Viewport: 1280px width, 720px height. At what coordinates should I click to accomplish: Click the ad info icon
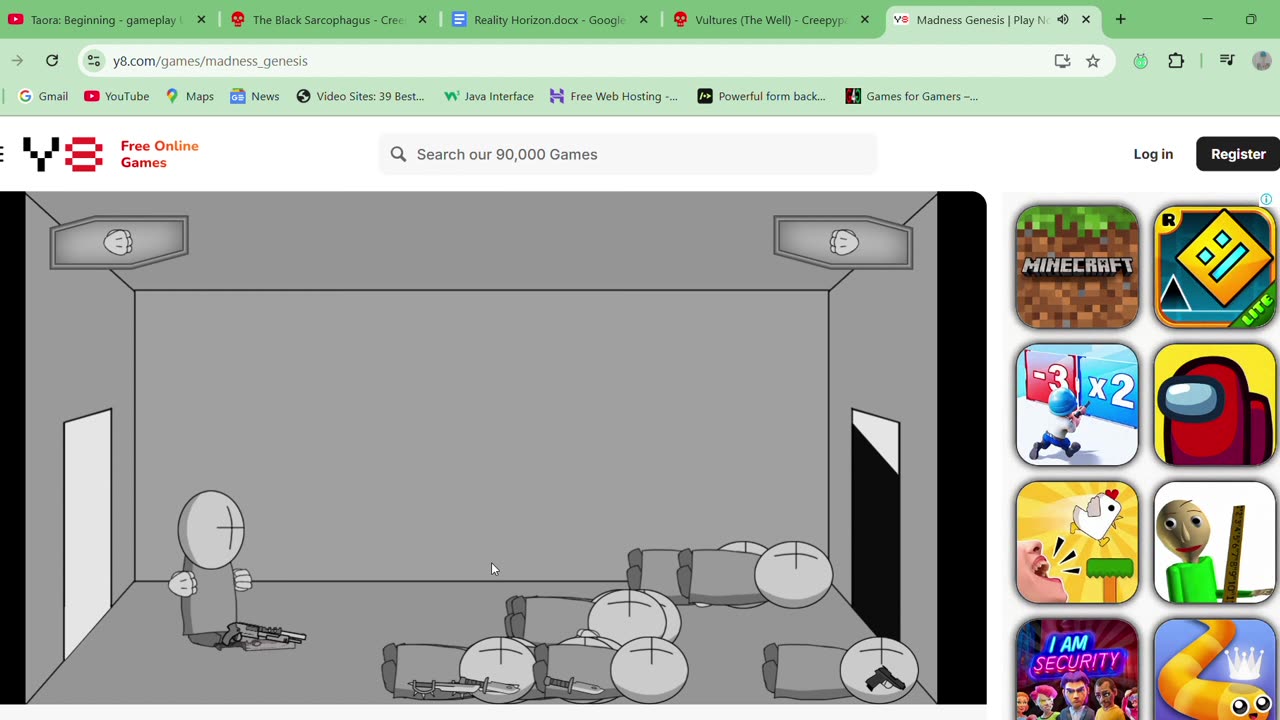tap(1266, 199)
